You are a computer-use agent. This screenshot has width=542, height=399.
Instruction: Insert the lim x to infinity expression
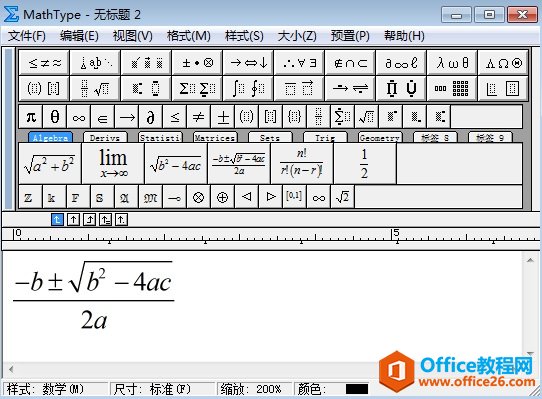point(113,164)
